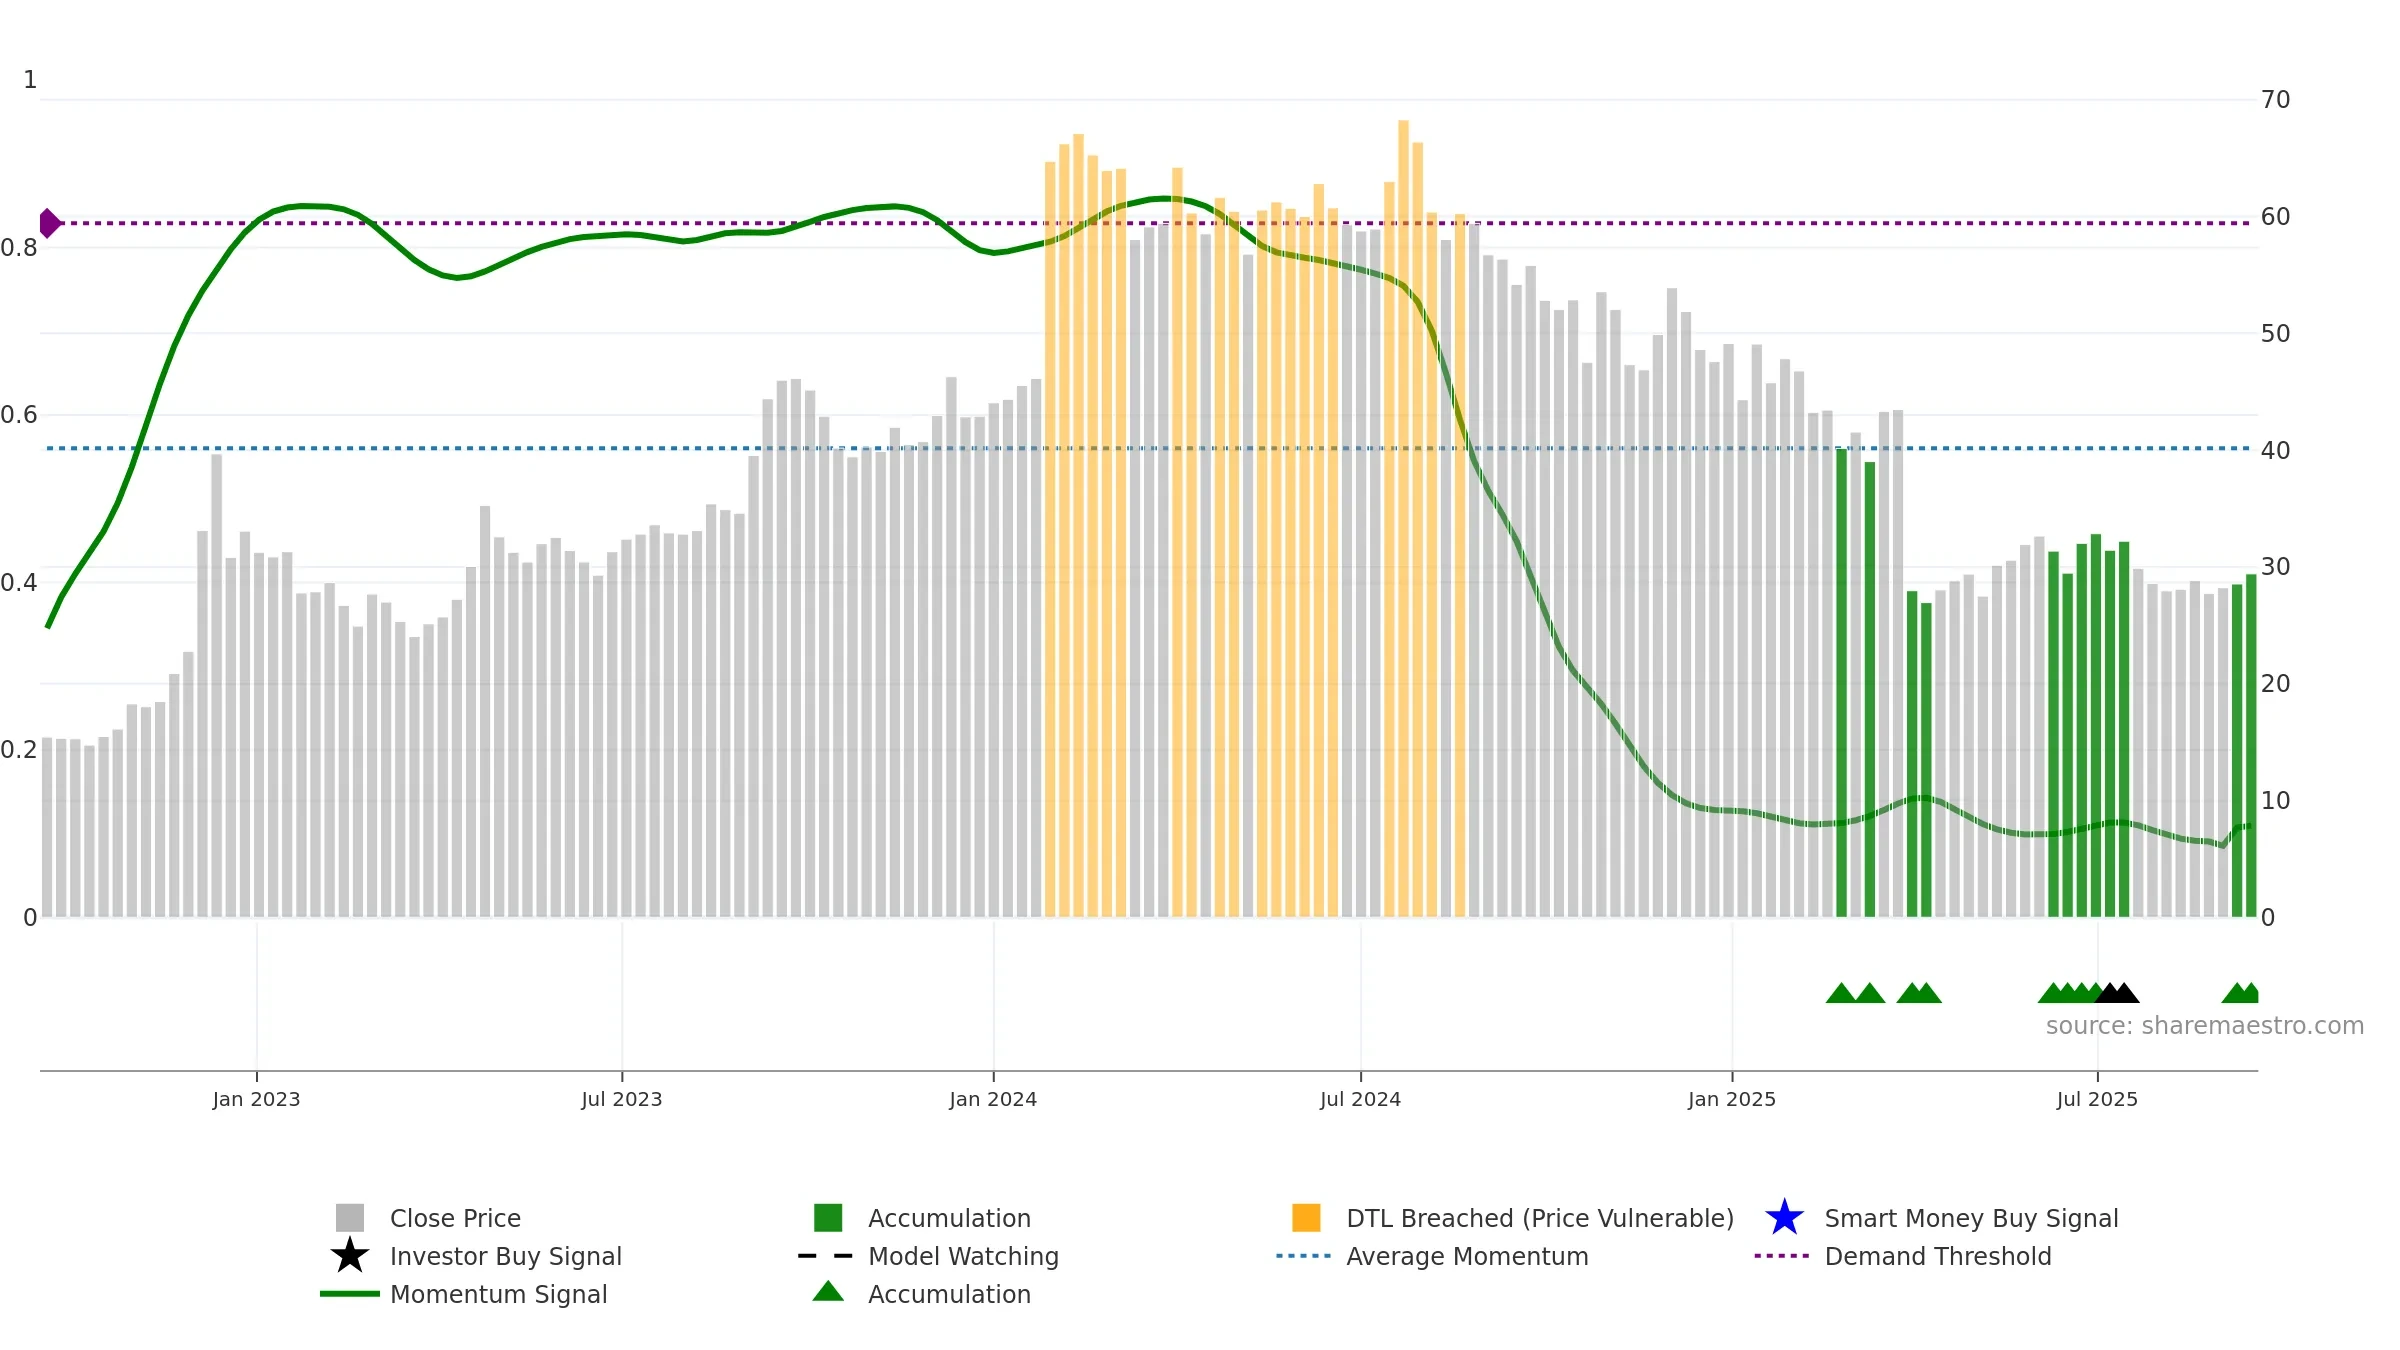Screen dimensions: 2400x1350
Task: Click the purple diamond Demand Threshold marker
Action: pyautogui.click(x=49, y=223)
